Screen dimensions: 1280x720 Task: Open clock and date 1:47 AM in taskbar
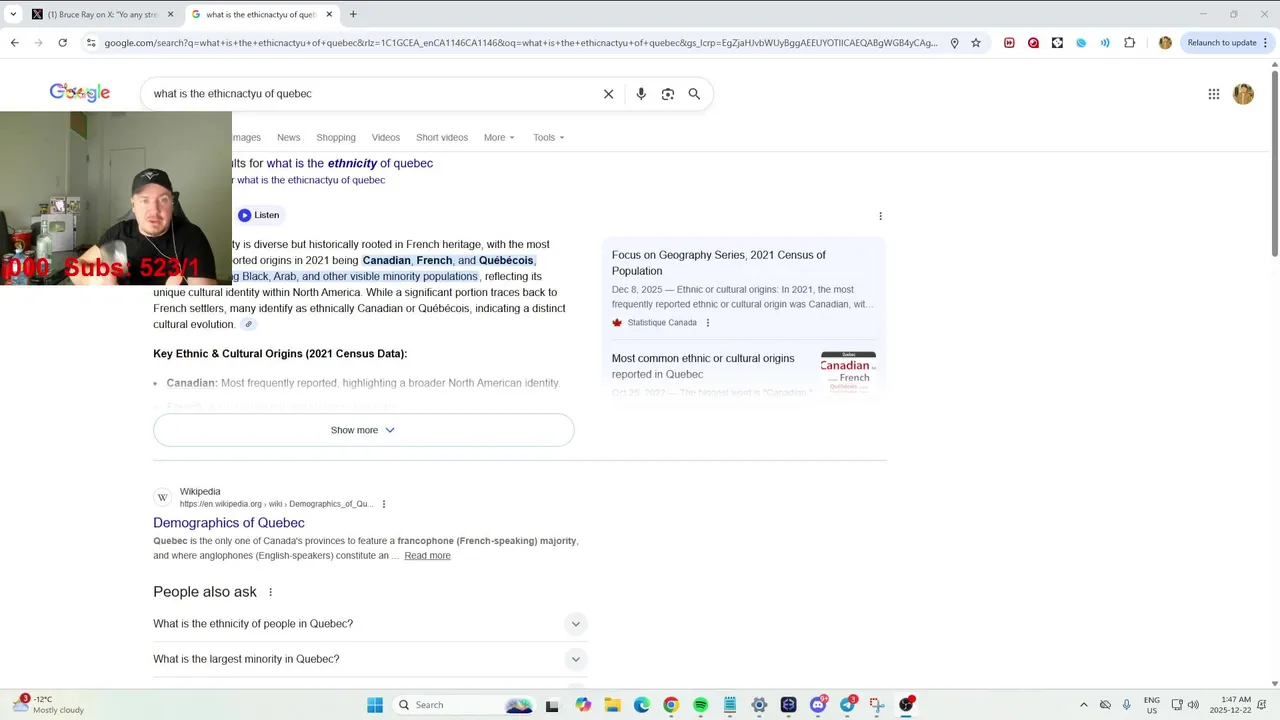[x=1229, y=705]
